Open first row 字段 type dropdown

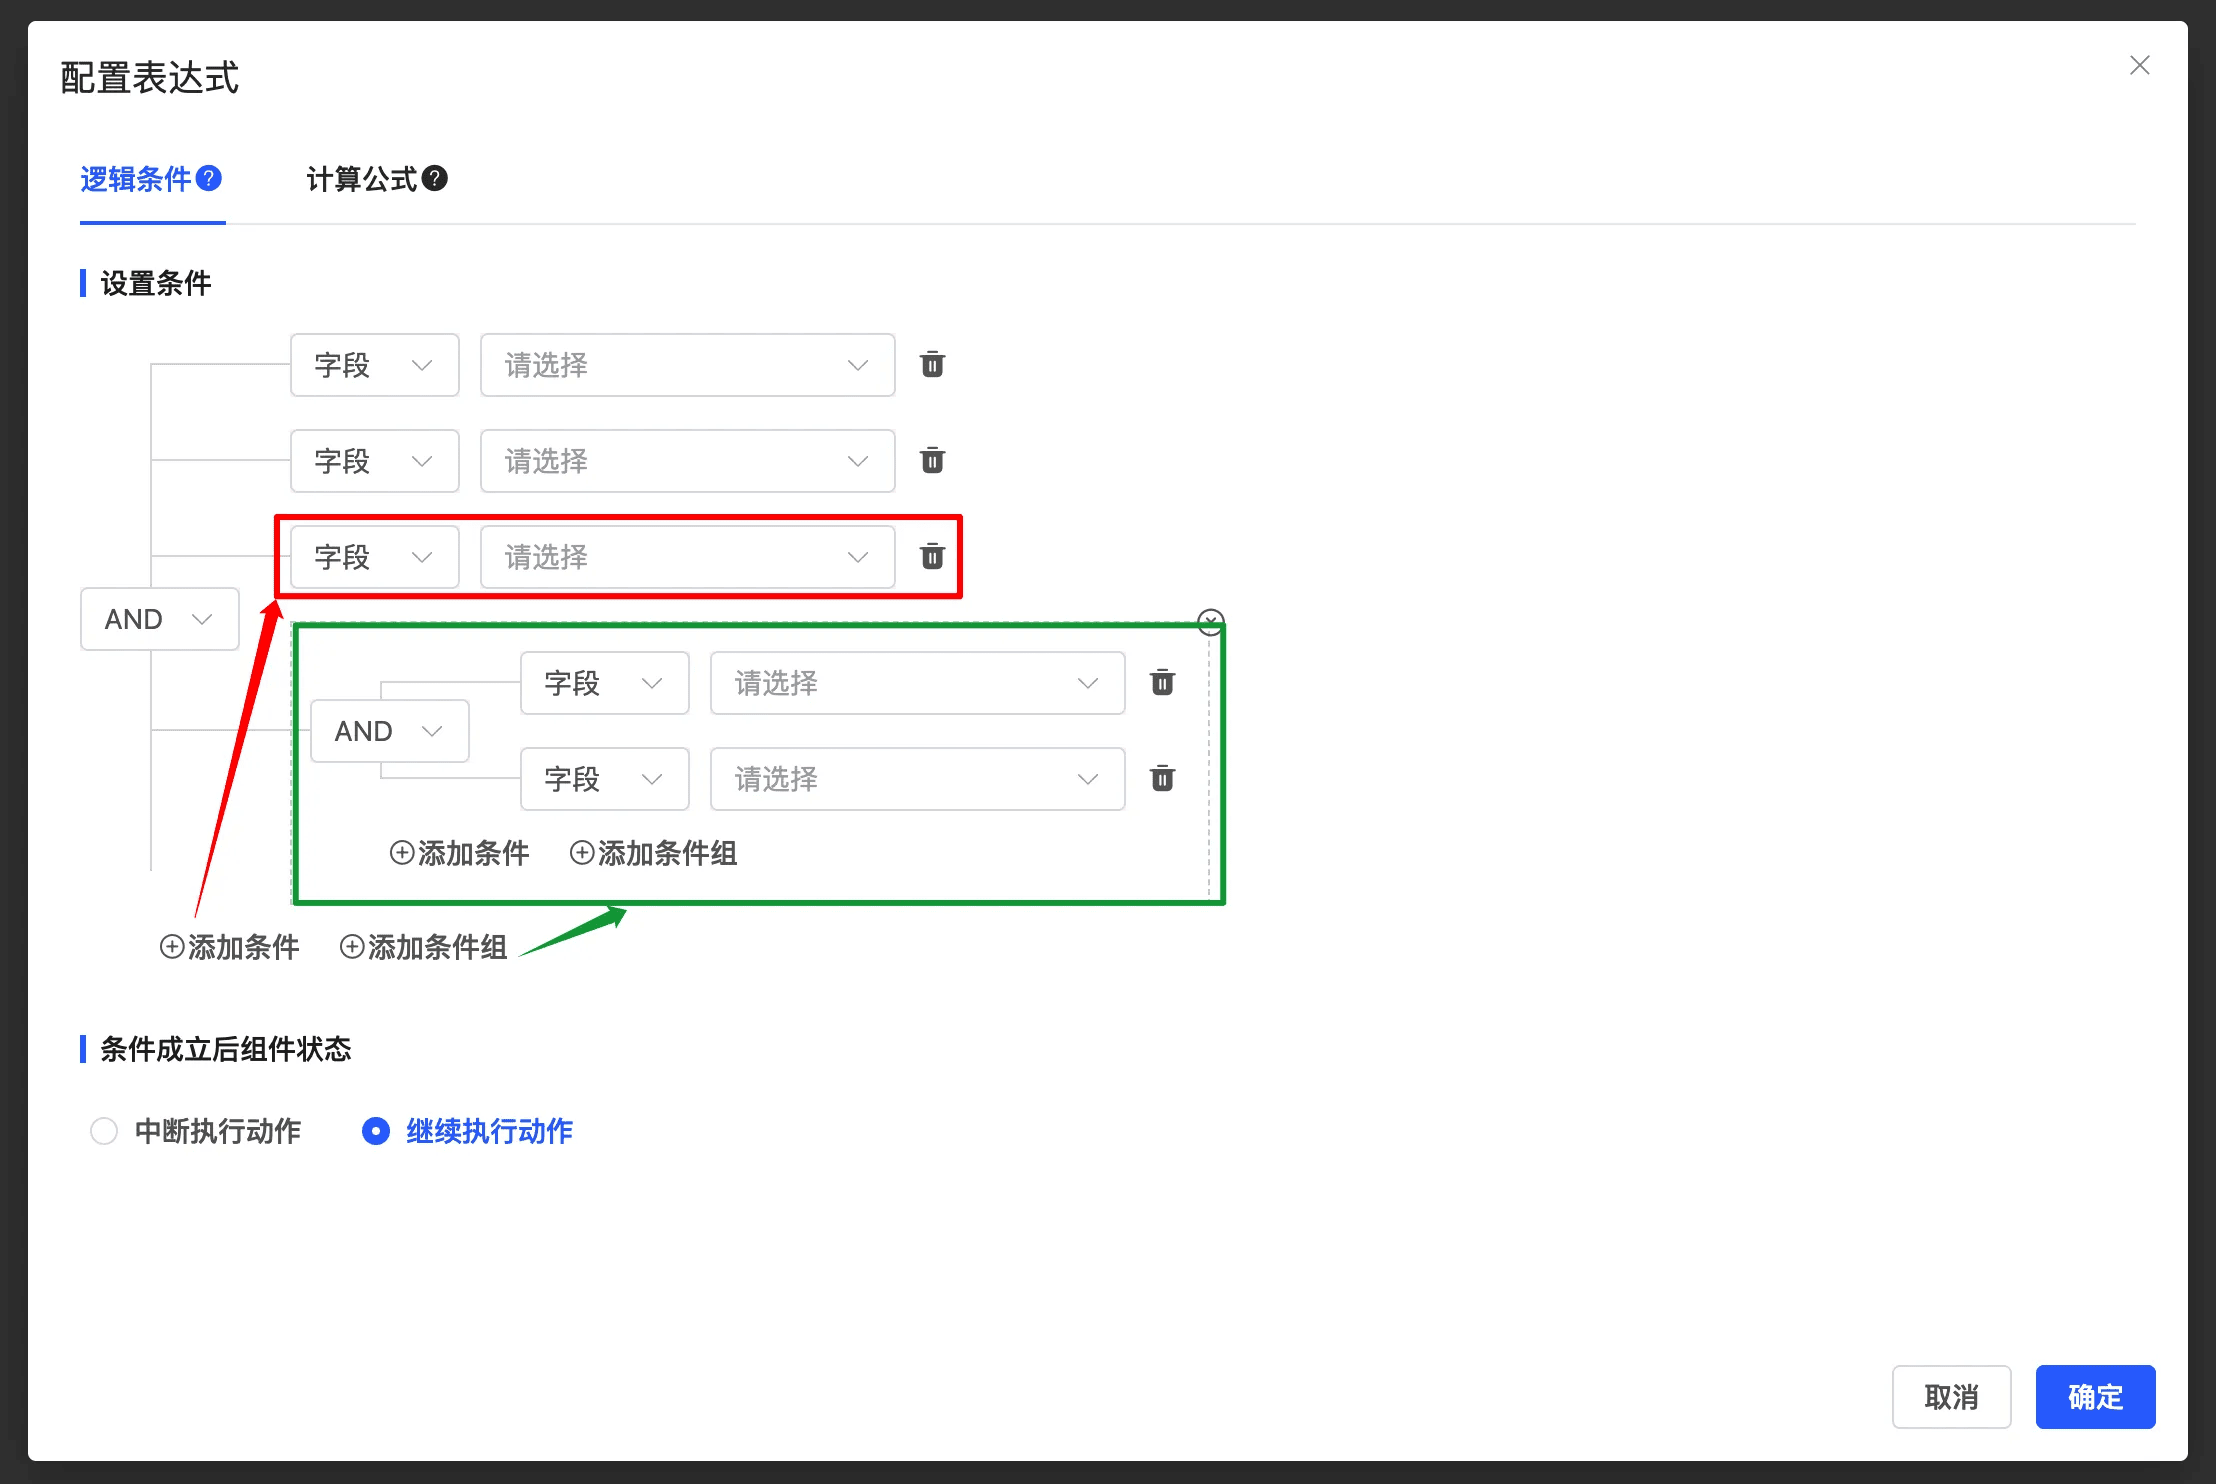(374, 365)
